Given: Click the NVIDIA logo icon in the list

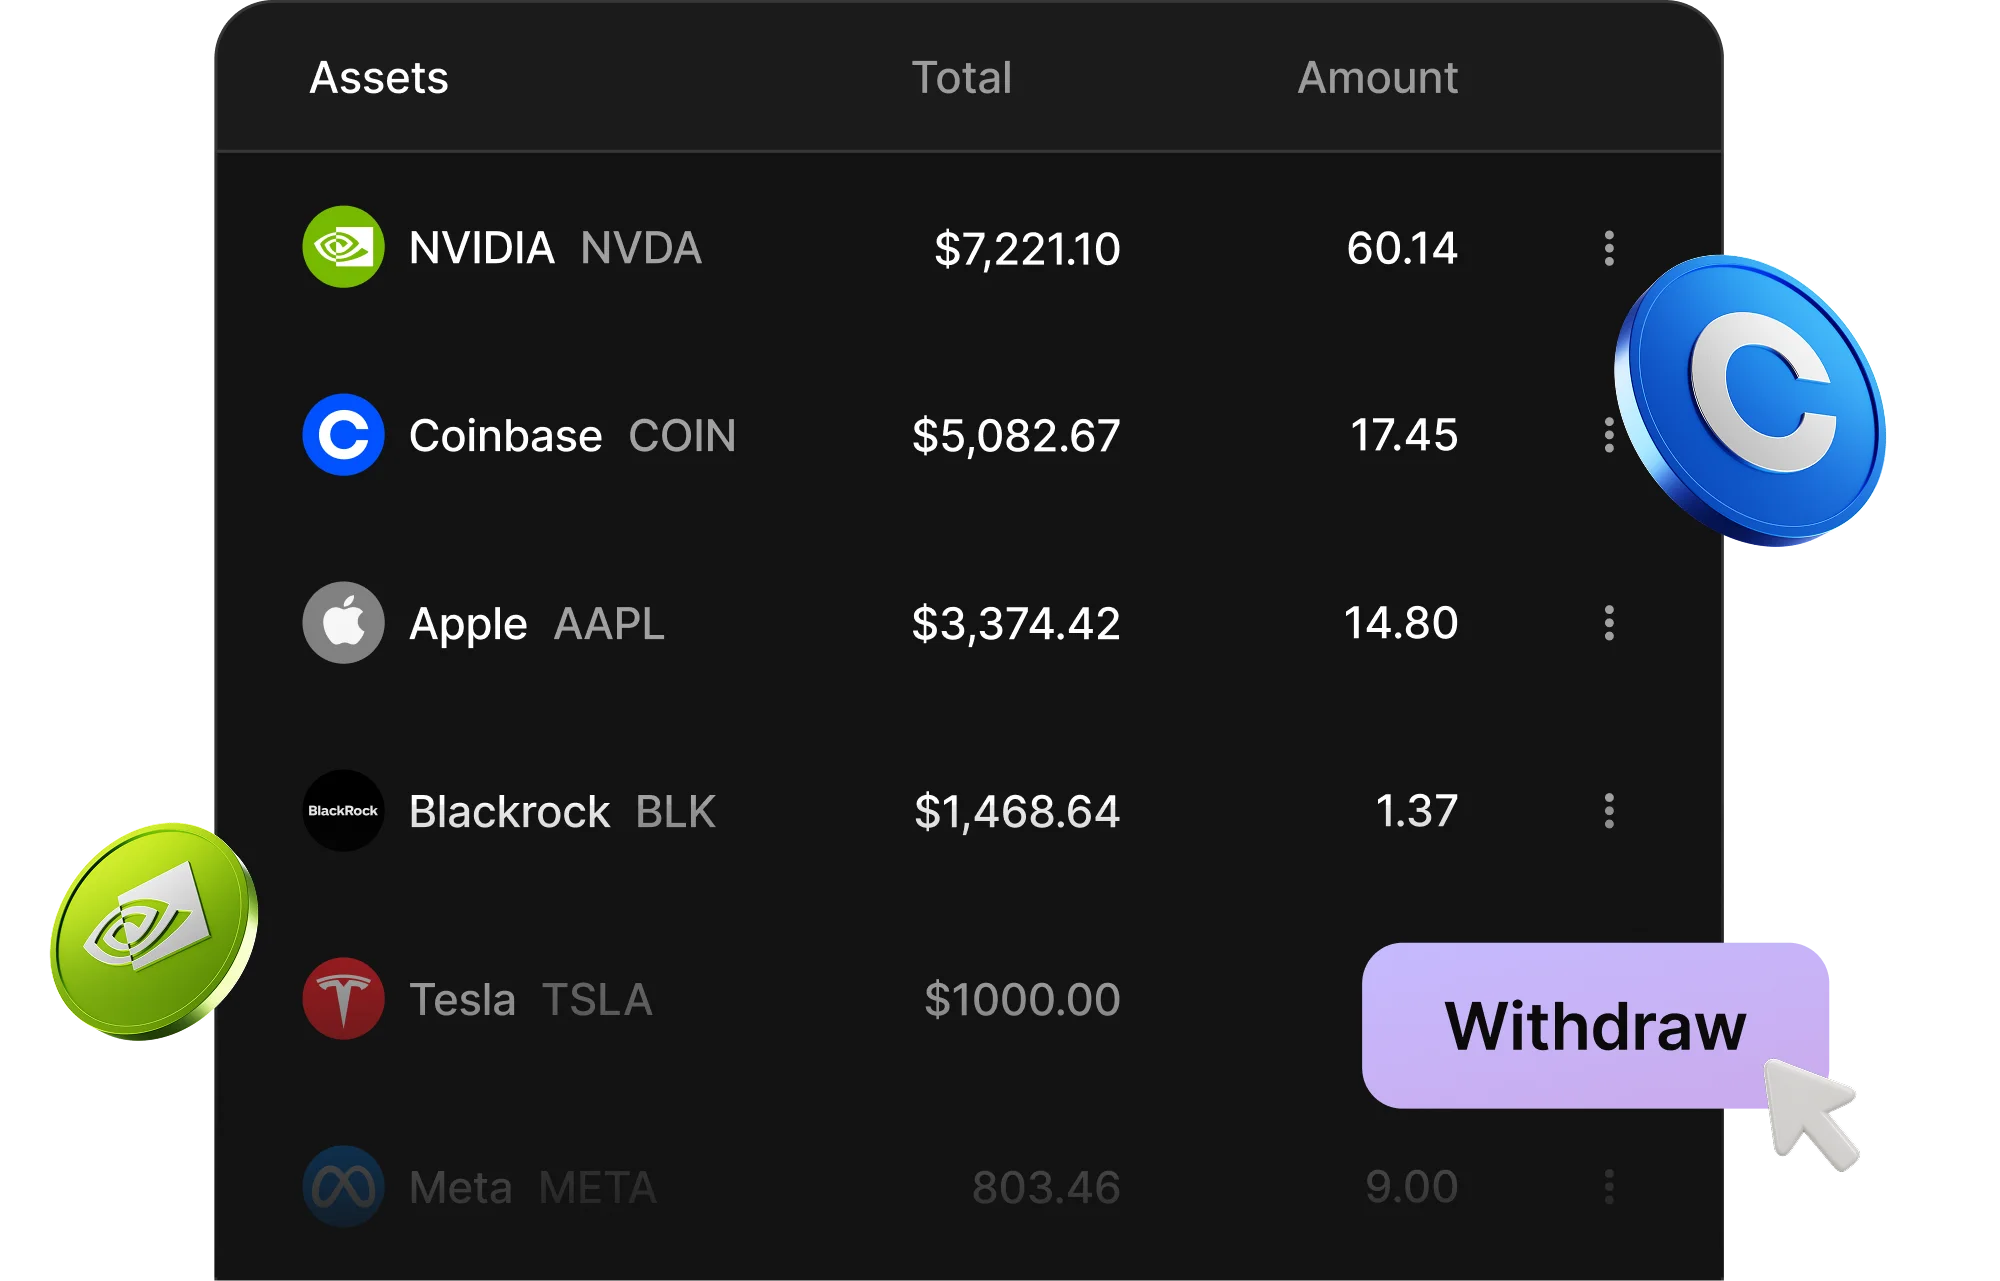Looking at the screenshot, I should coord(343,247).
